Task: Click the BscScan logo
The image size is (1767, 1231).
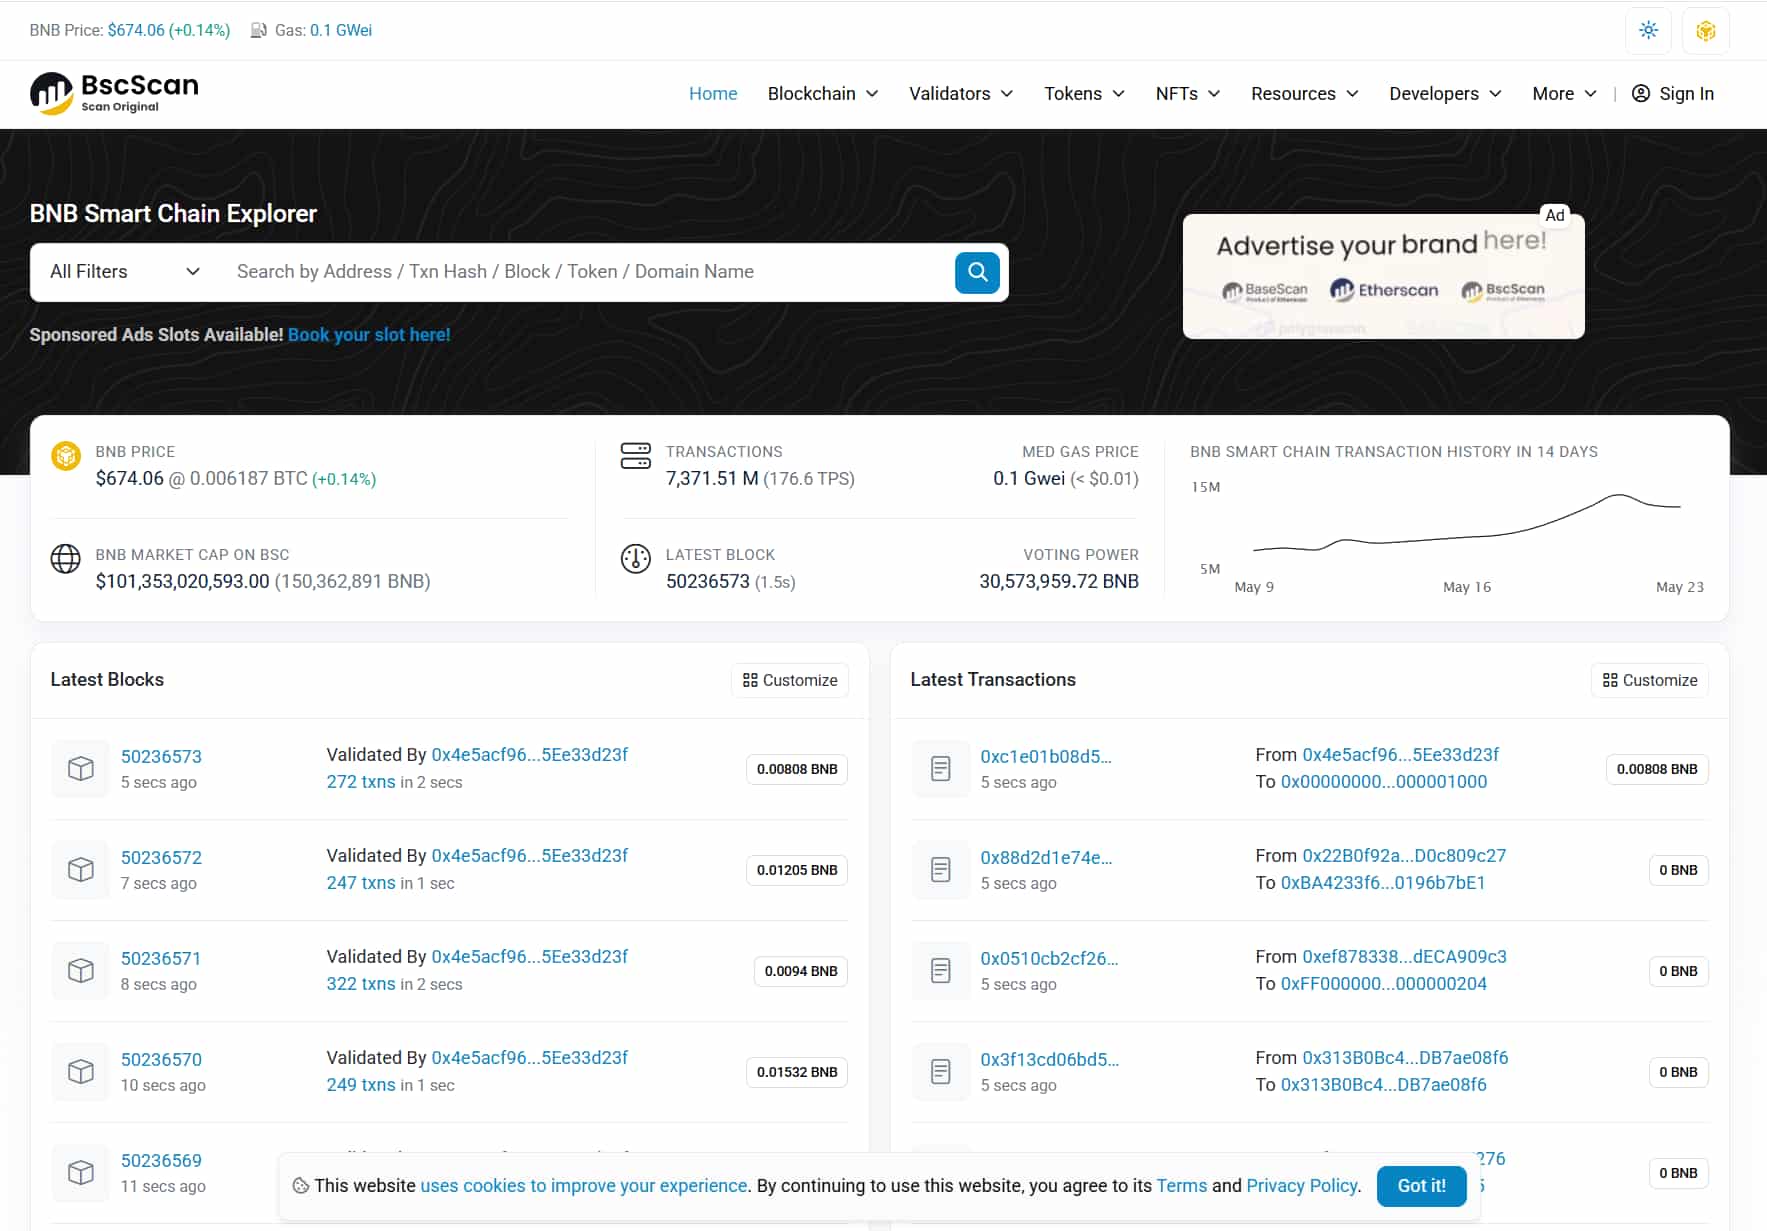Action: (x=114, y=93)
